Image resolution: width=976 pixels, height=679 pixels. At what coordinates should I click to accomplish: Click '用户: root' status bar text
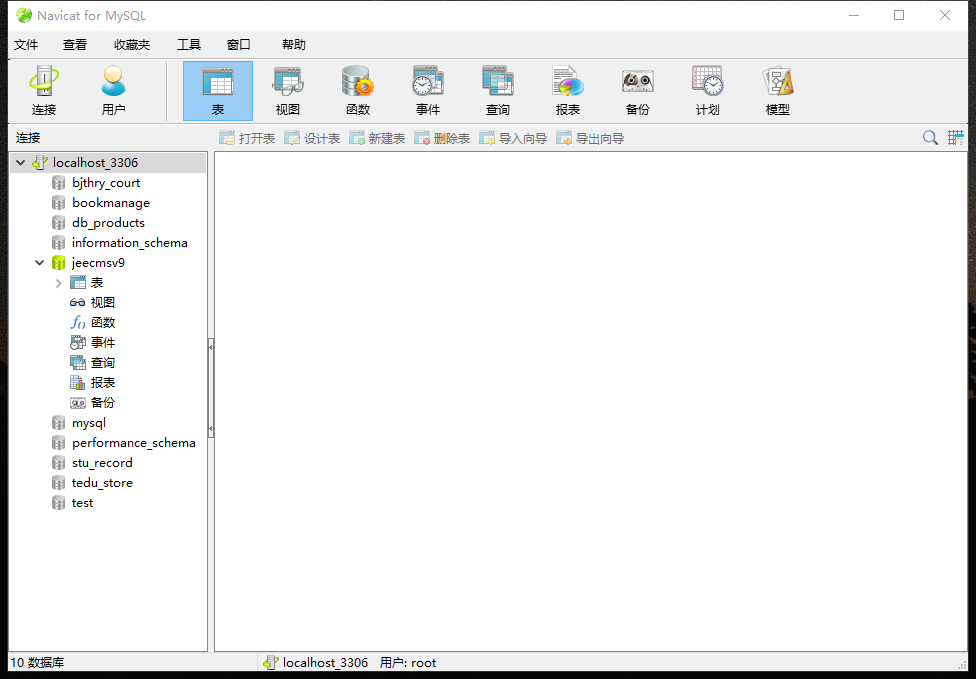408,663
